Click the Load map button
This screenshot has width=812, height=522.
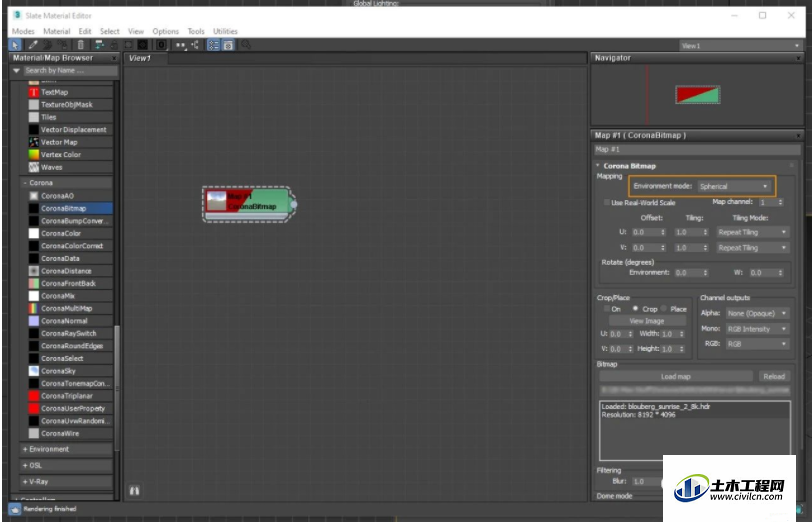[676, 376]
